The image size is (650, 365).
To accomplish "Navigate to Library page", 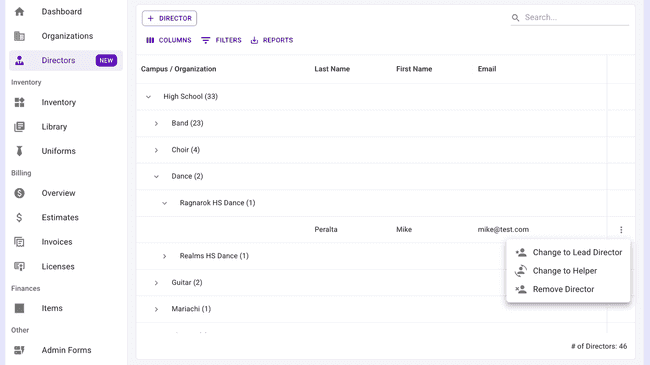I will (66, 127).
